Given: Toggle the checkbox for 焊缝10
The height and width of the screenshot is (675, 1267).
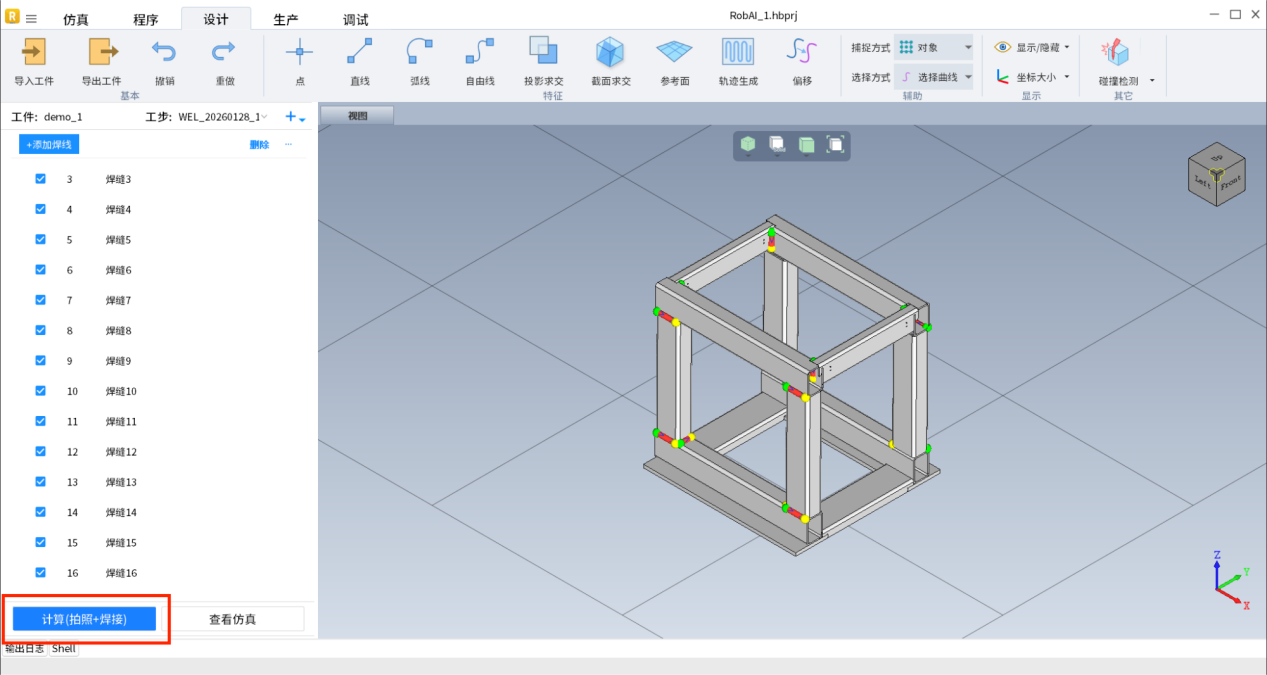Looking at the screenshot, I should pos(41,391).
